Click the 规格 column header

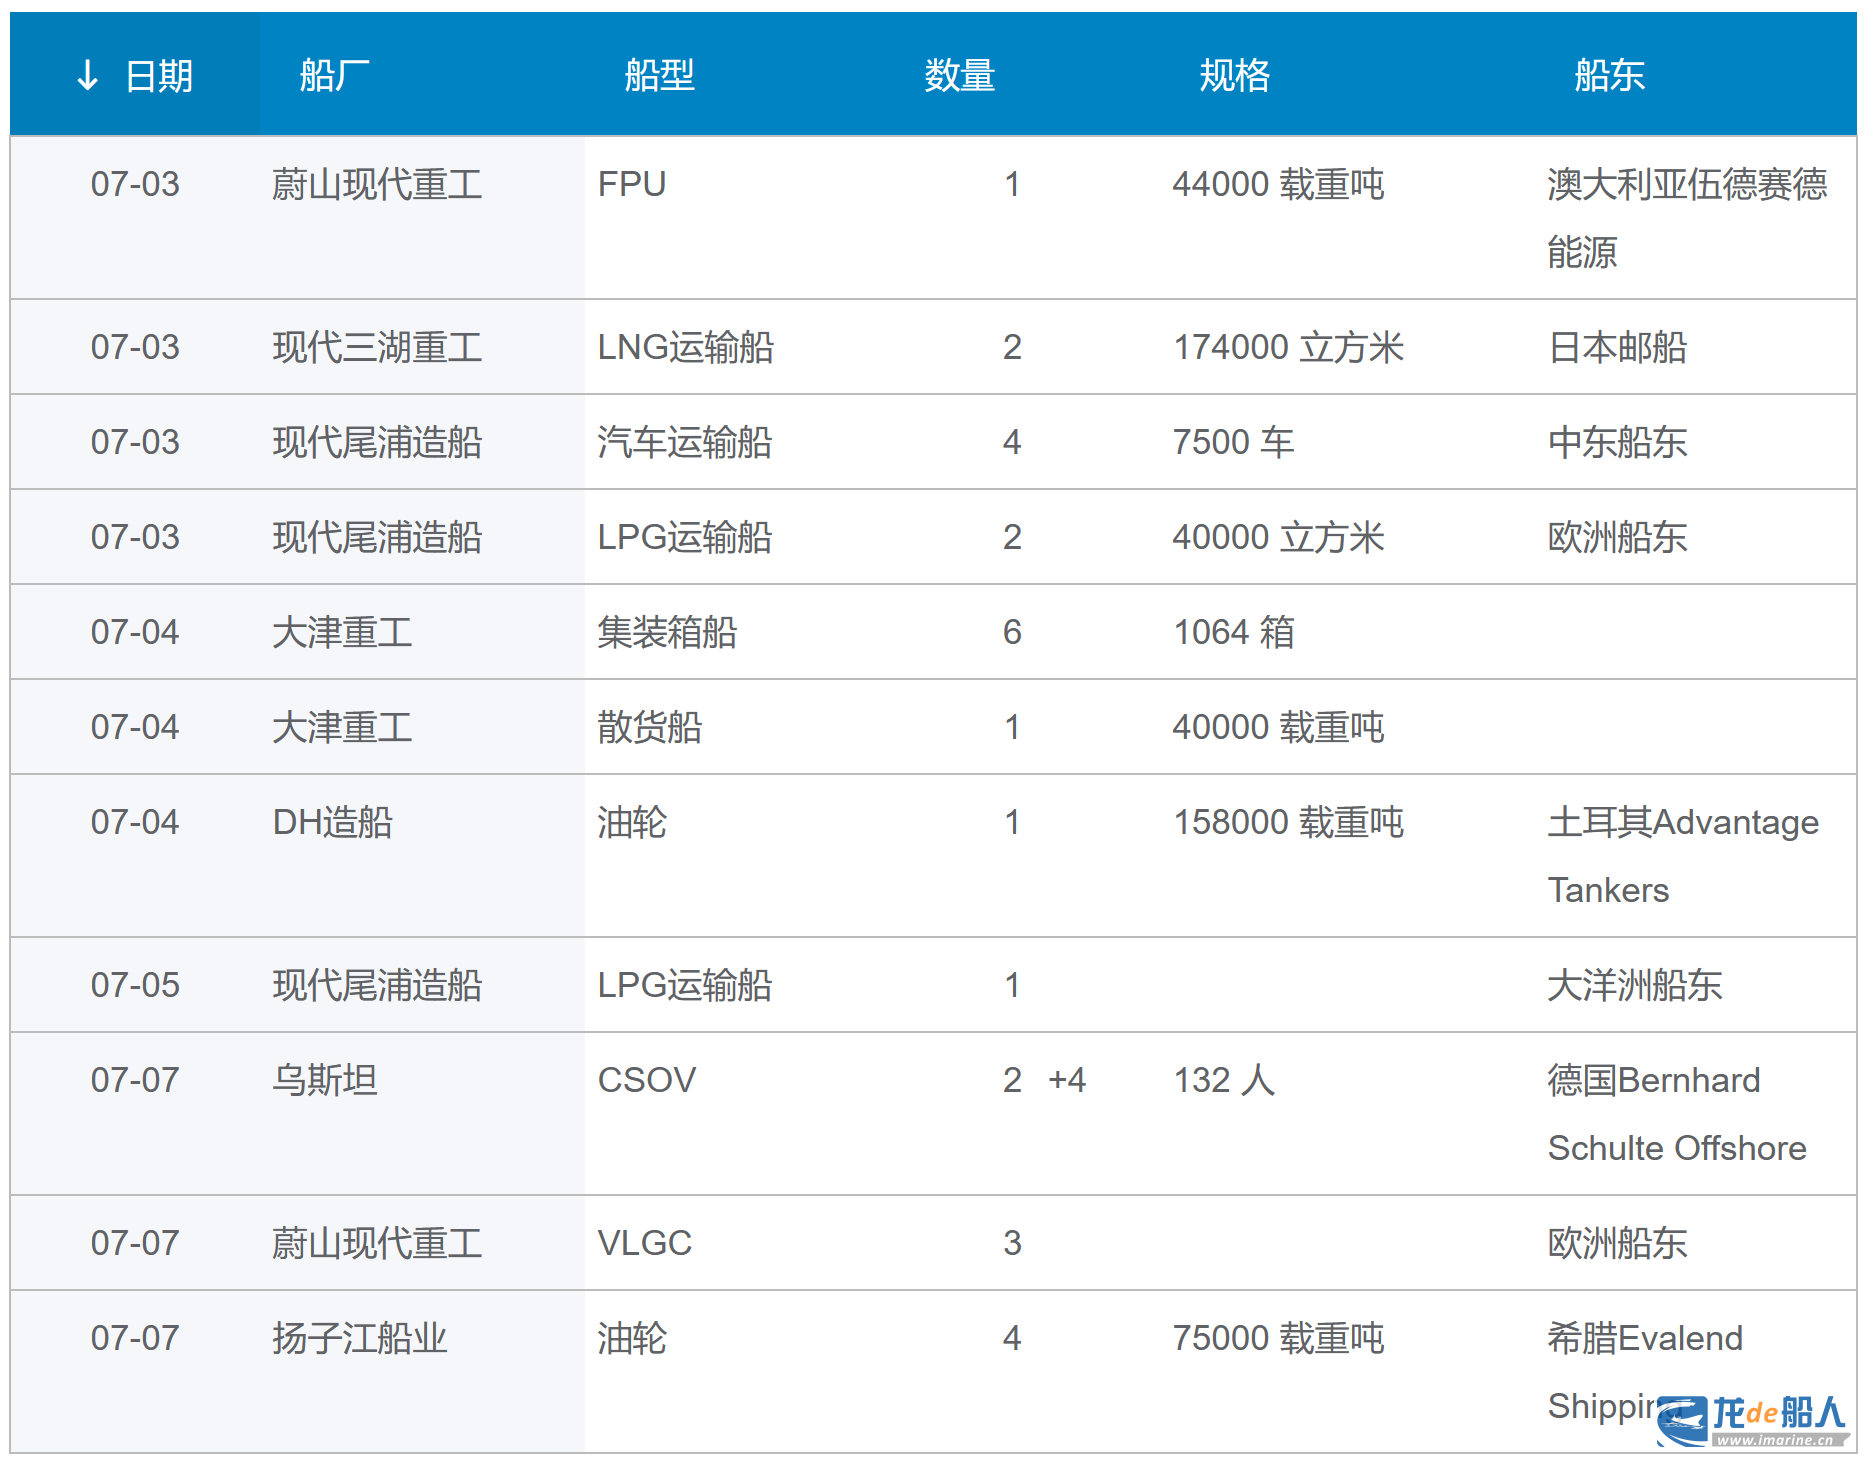(1234, 76)
